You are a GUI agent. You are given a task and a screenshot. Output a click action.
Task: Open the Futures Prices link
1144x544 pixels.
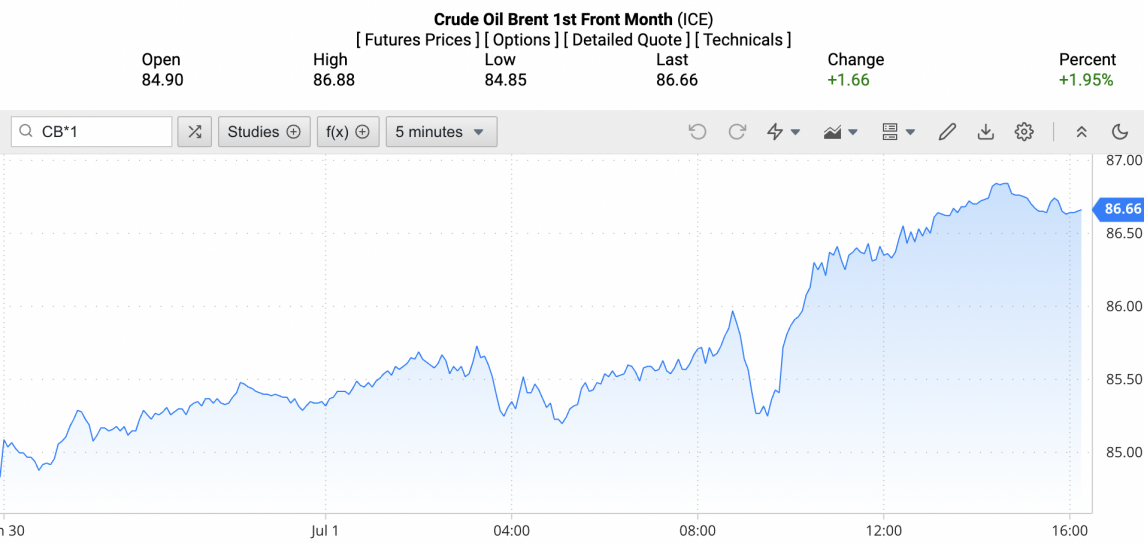417,40
